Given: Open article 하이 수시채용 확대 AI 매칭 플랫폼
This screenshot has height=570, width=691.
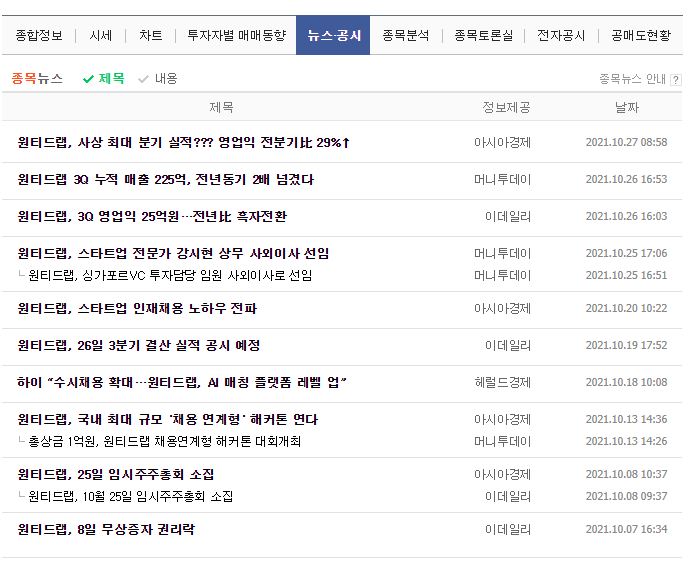Looking at the screenshot, I should pos(182,382).
